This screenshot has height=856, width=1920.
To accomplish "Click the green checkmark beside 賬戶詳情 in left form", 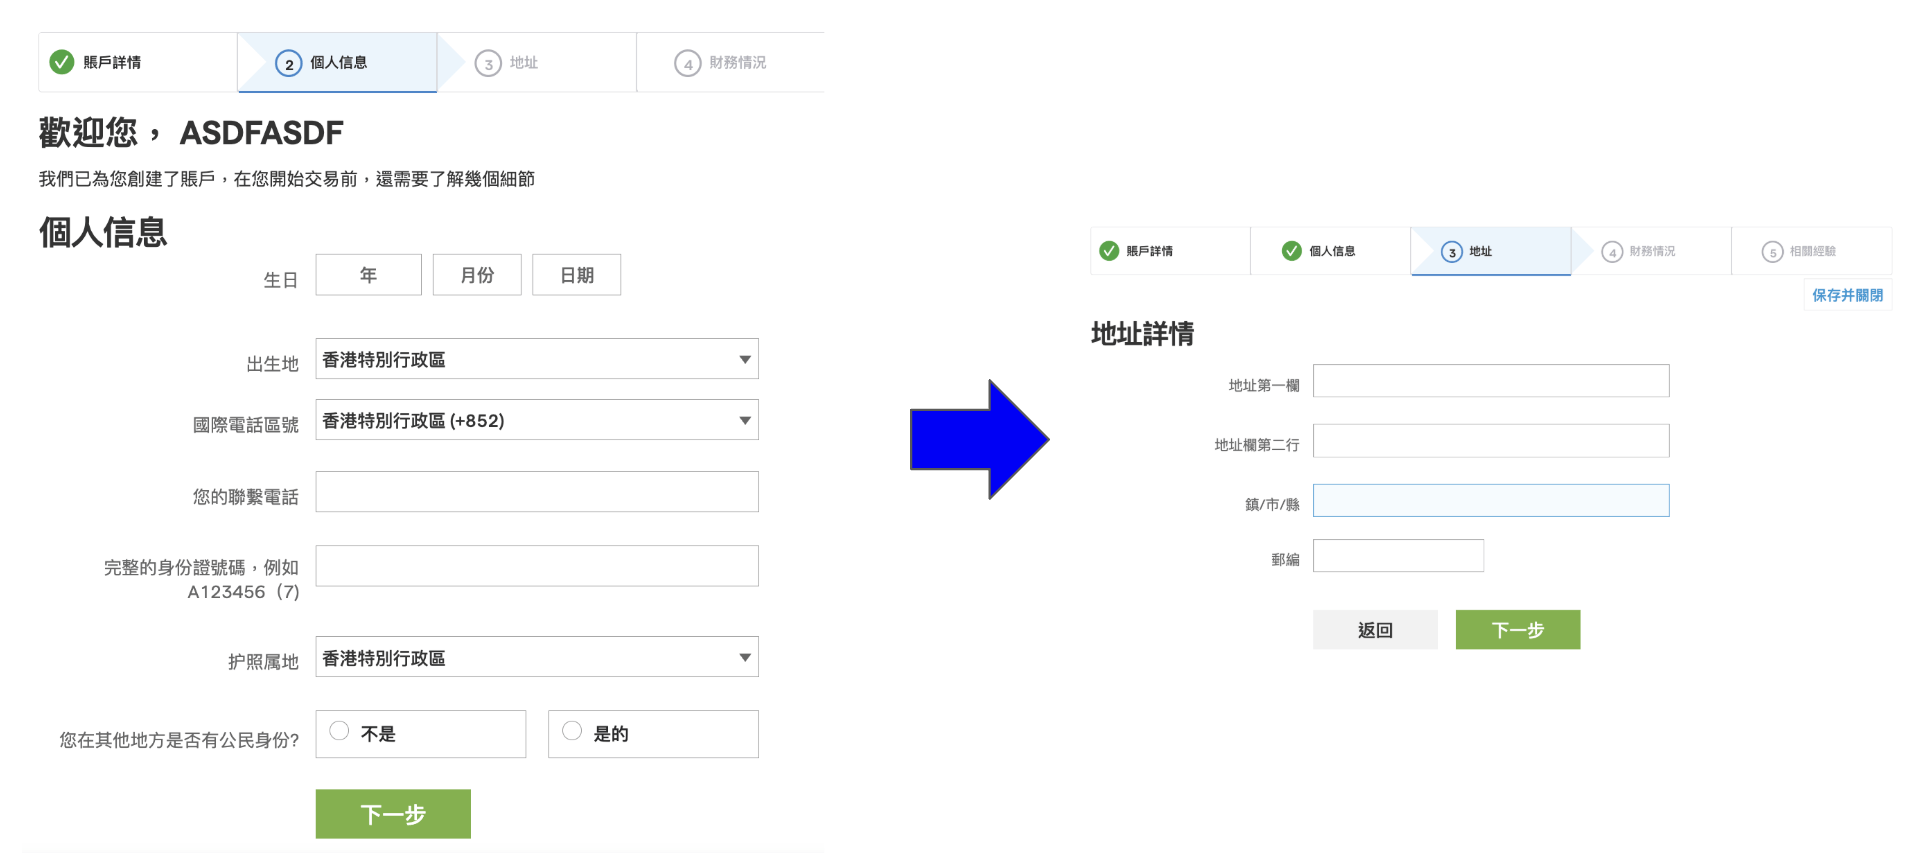I will [62, 62].
